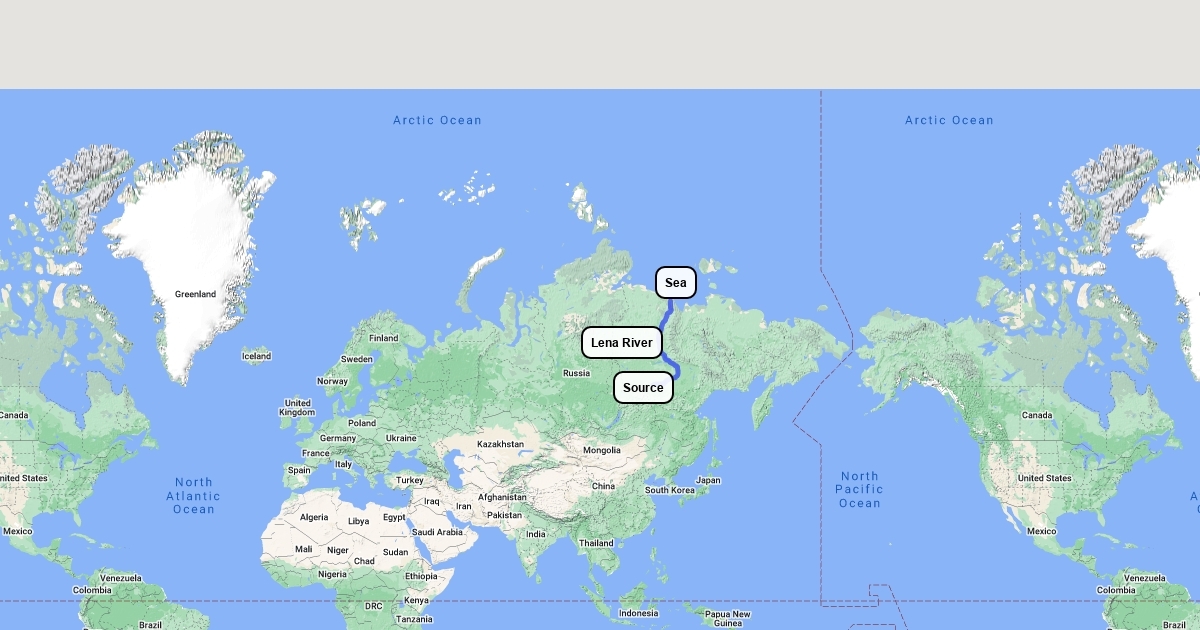Select the China label on the map
Screen dimensions: 1200x630
click(x=603, y=486)
